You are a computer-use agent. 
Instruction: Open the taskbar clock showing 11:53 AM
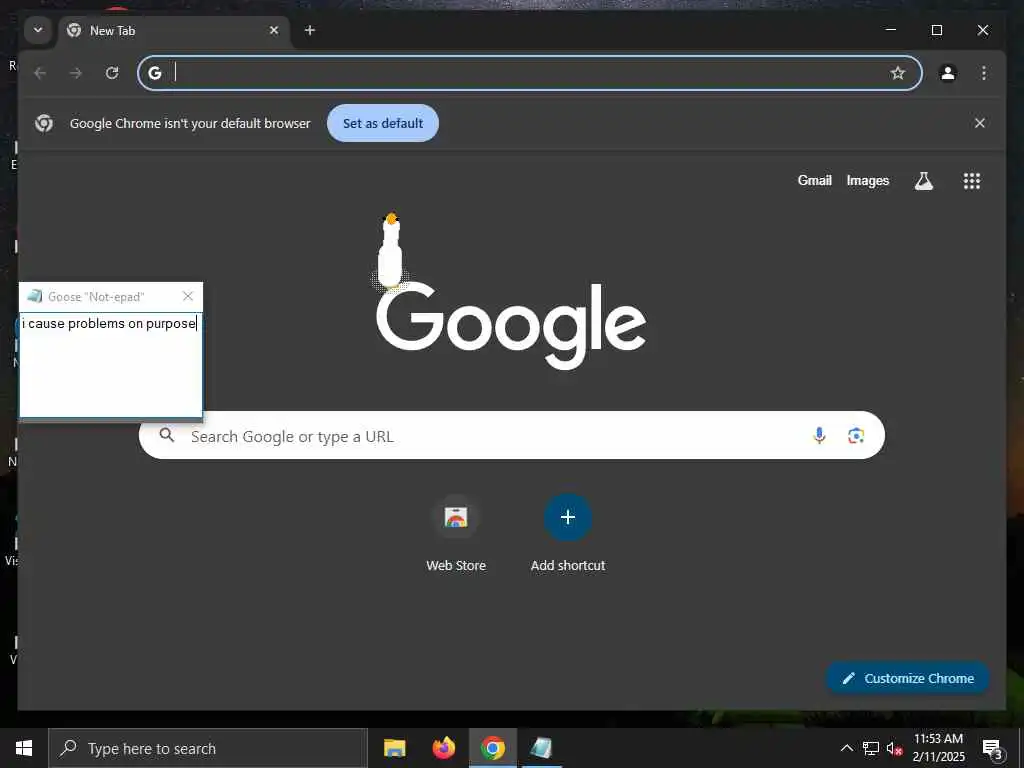pos(938,748)
